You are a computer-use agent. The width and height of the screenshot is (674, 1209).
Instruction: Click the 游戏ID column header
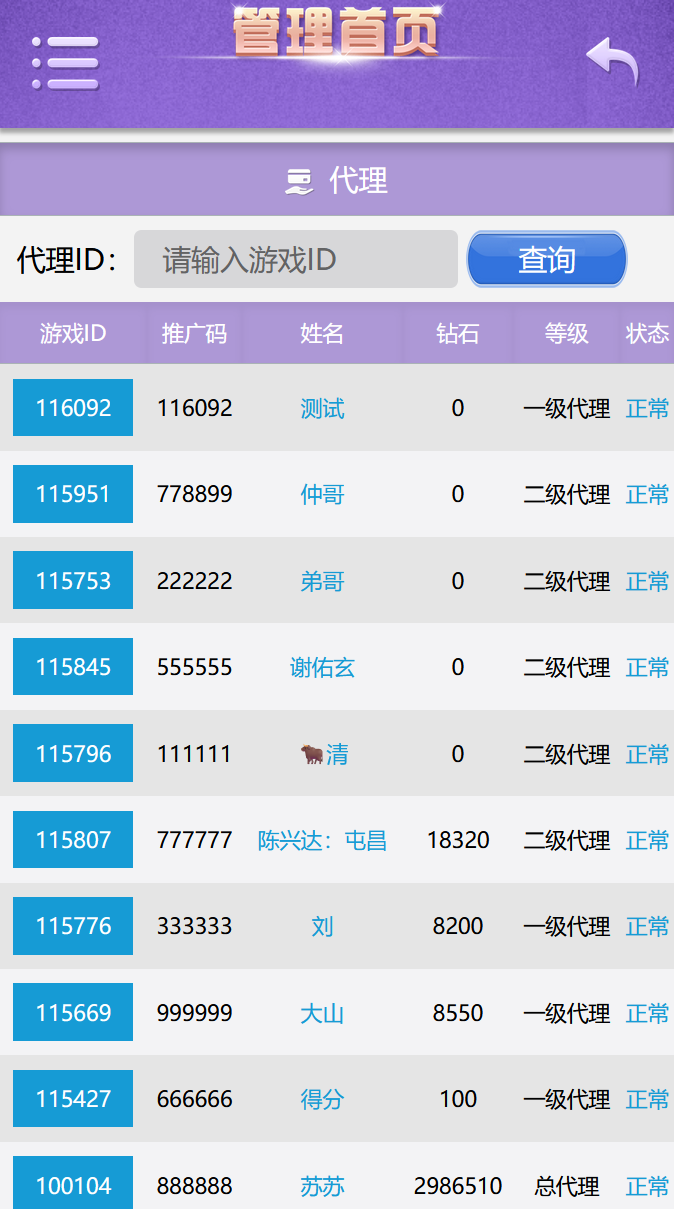point(73,333)
